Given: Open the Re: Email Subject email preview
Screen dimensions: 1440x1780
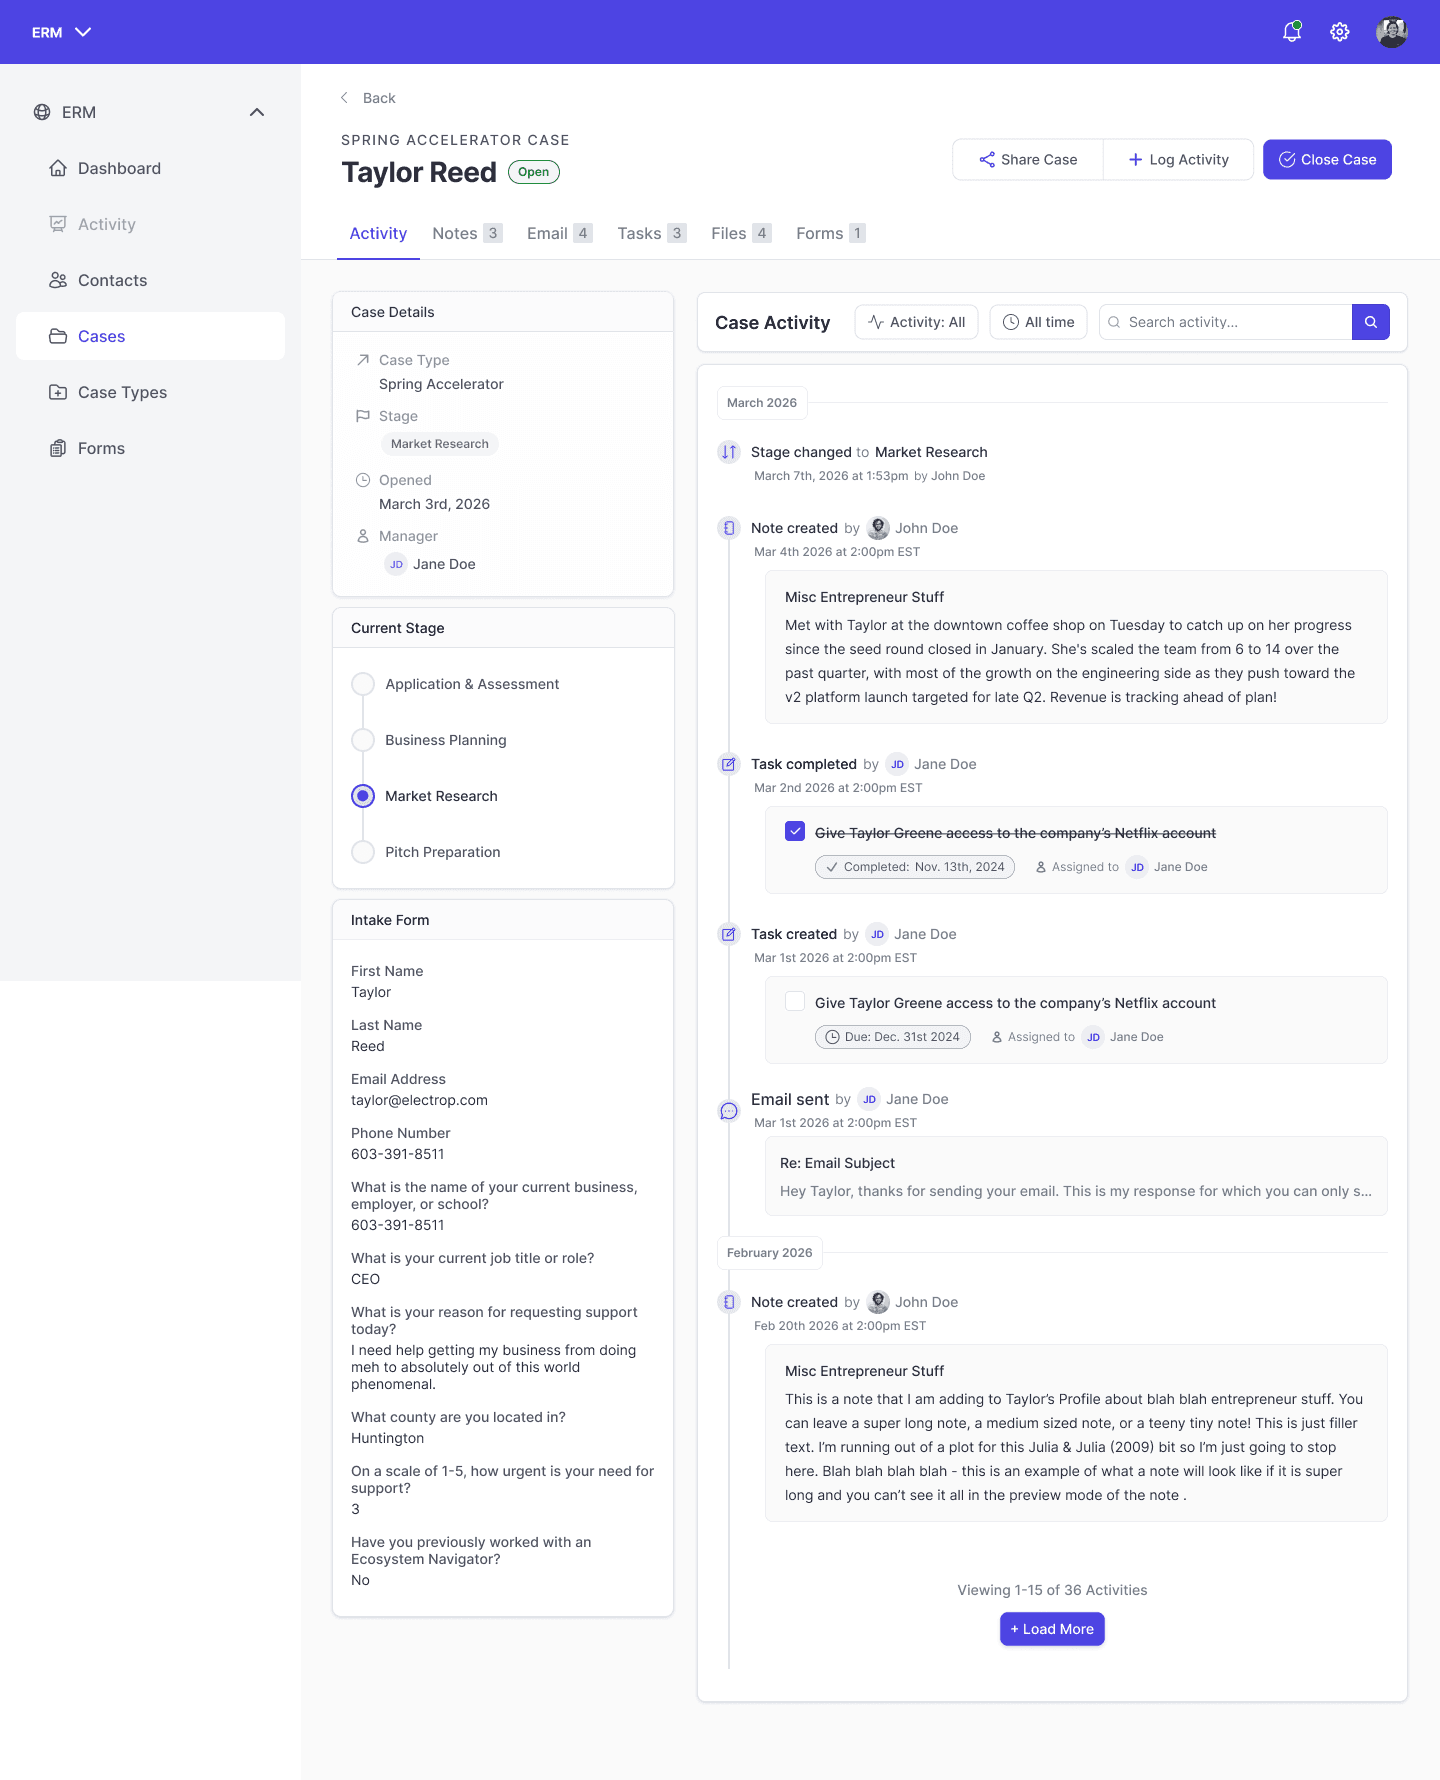Looking at the screenshot, I should (1076, 1176).
